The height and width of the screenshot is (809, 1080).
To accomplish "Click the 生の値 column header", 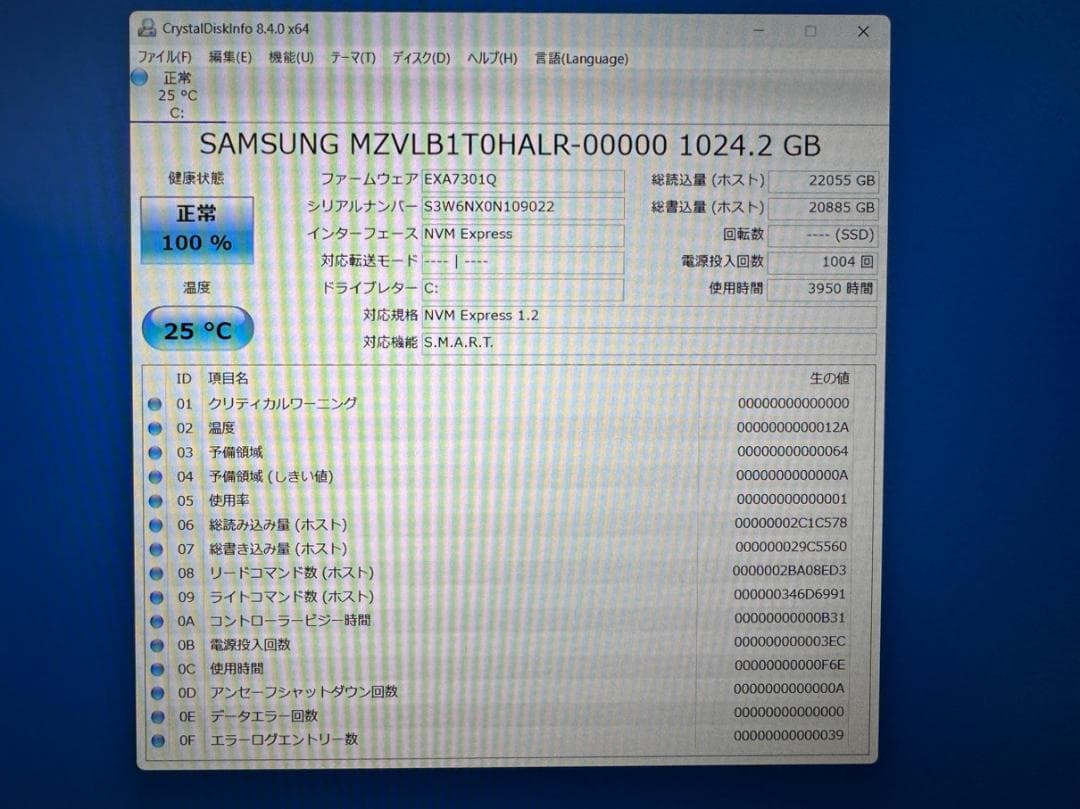I will [833, 379].
